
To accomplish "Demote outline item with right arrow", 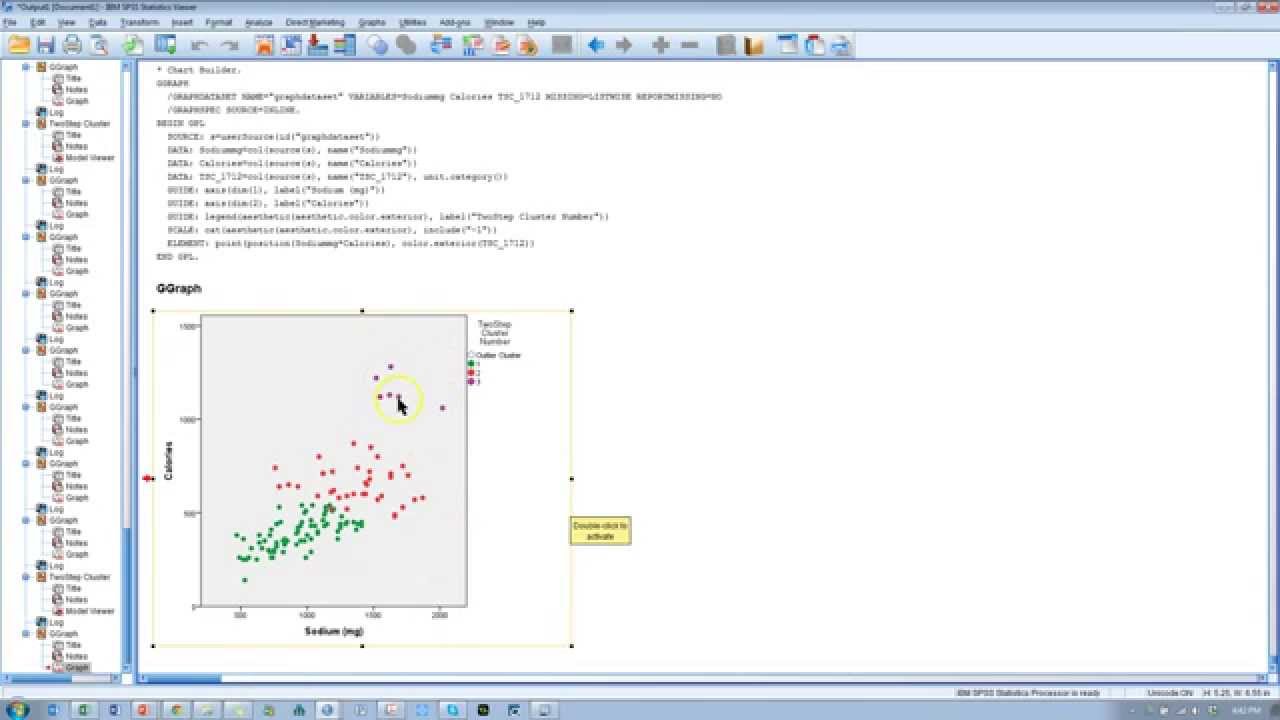I will [x=624, y=45].
